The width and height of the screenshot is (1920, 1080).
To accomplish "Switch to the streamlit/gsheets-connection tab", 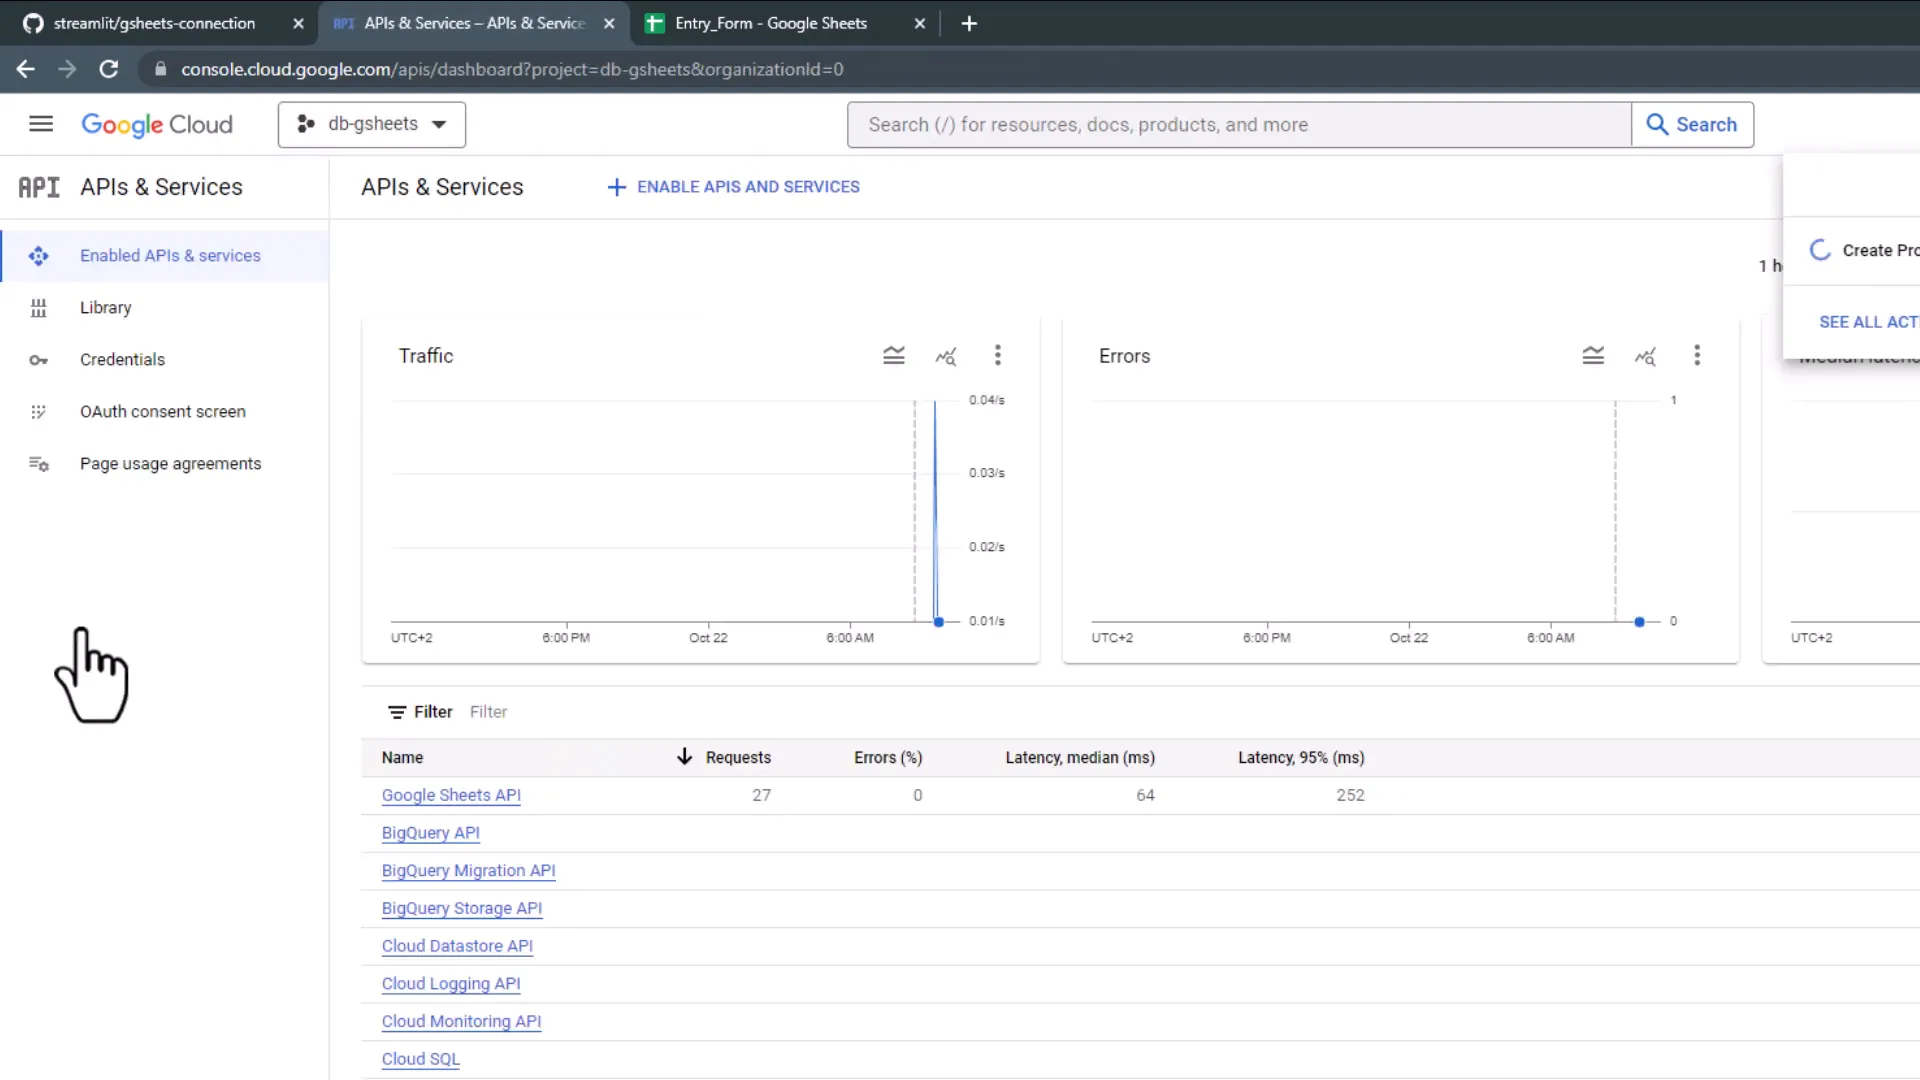I will coord(155,23).
